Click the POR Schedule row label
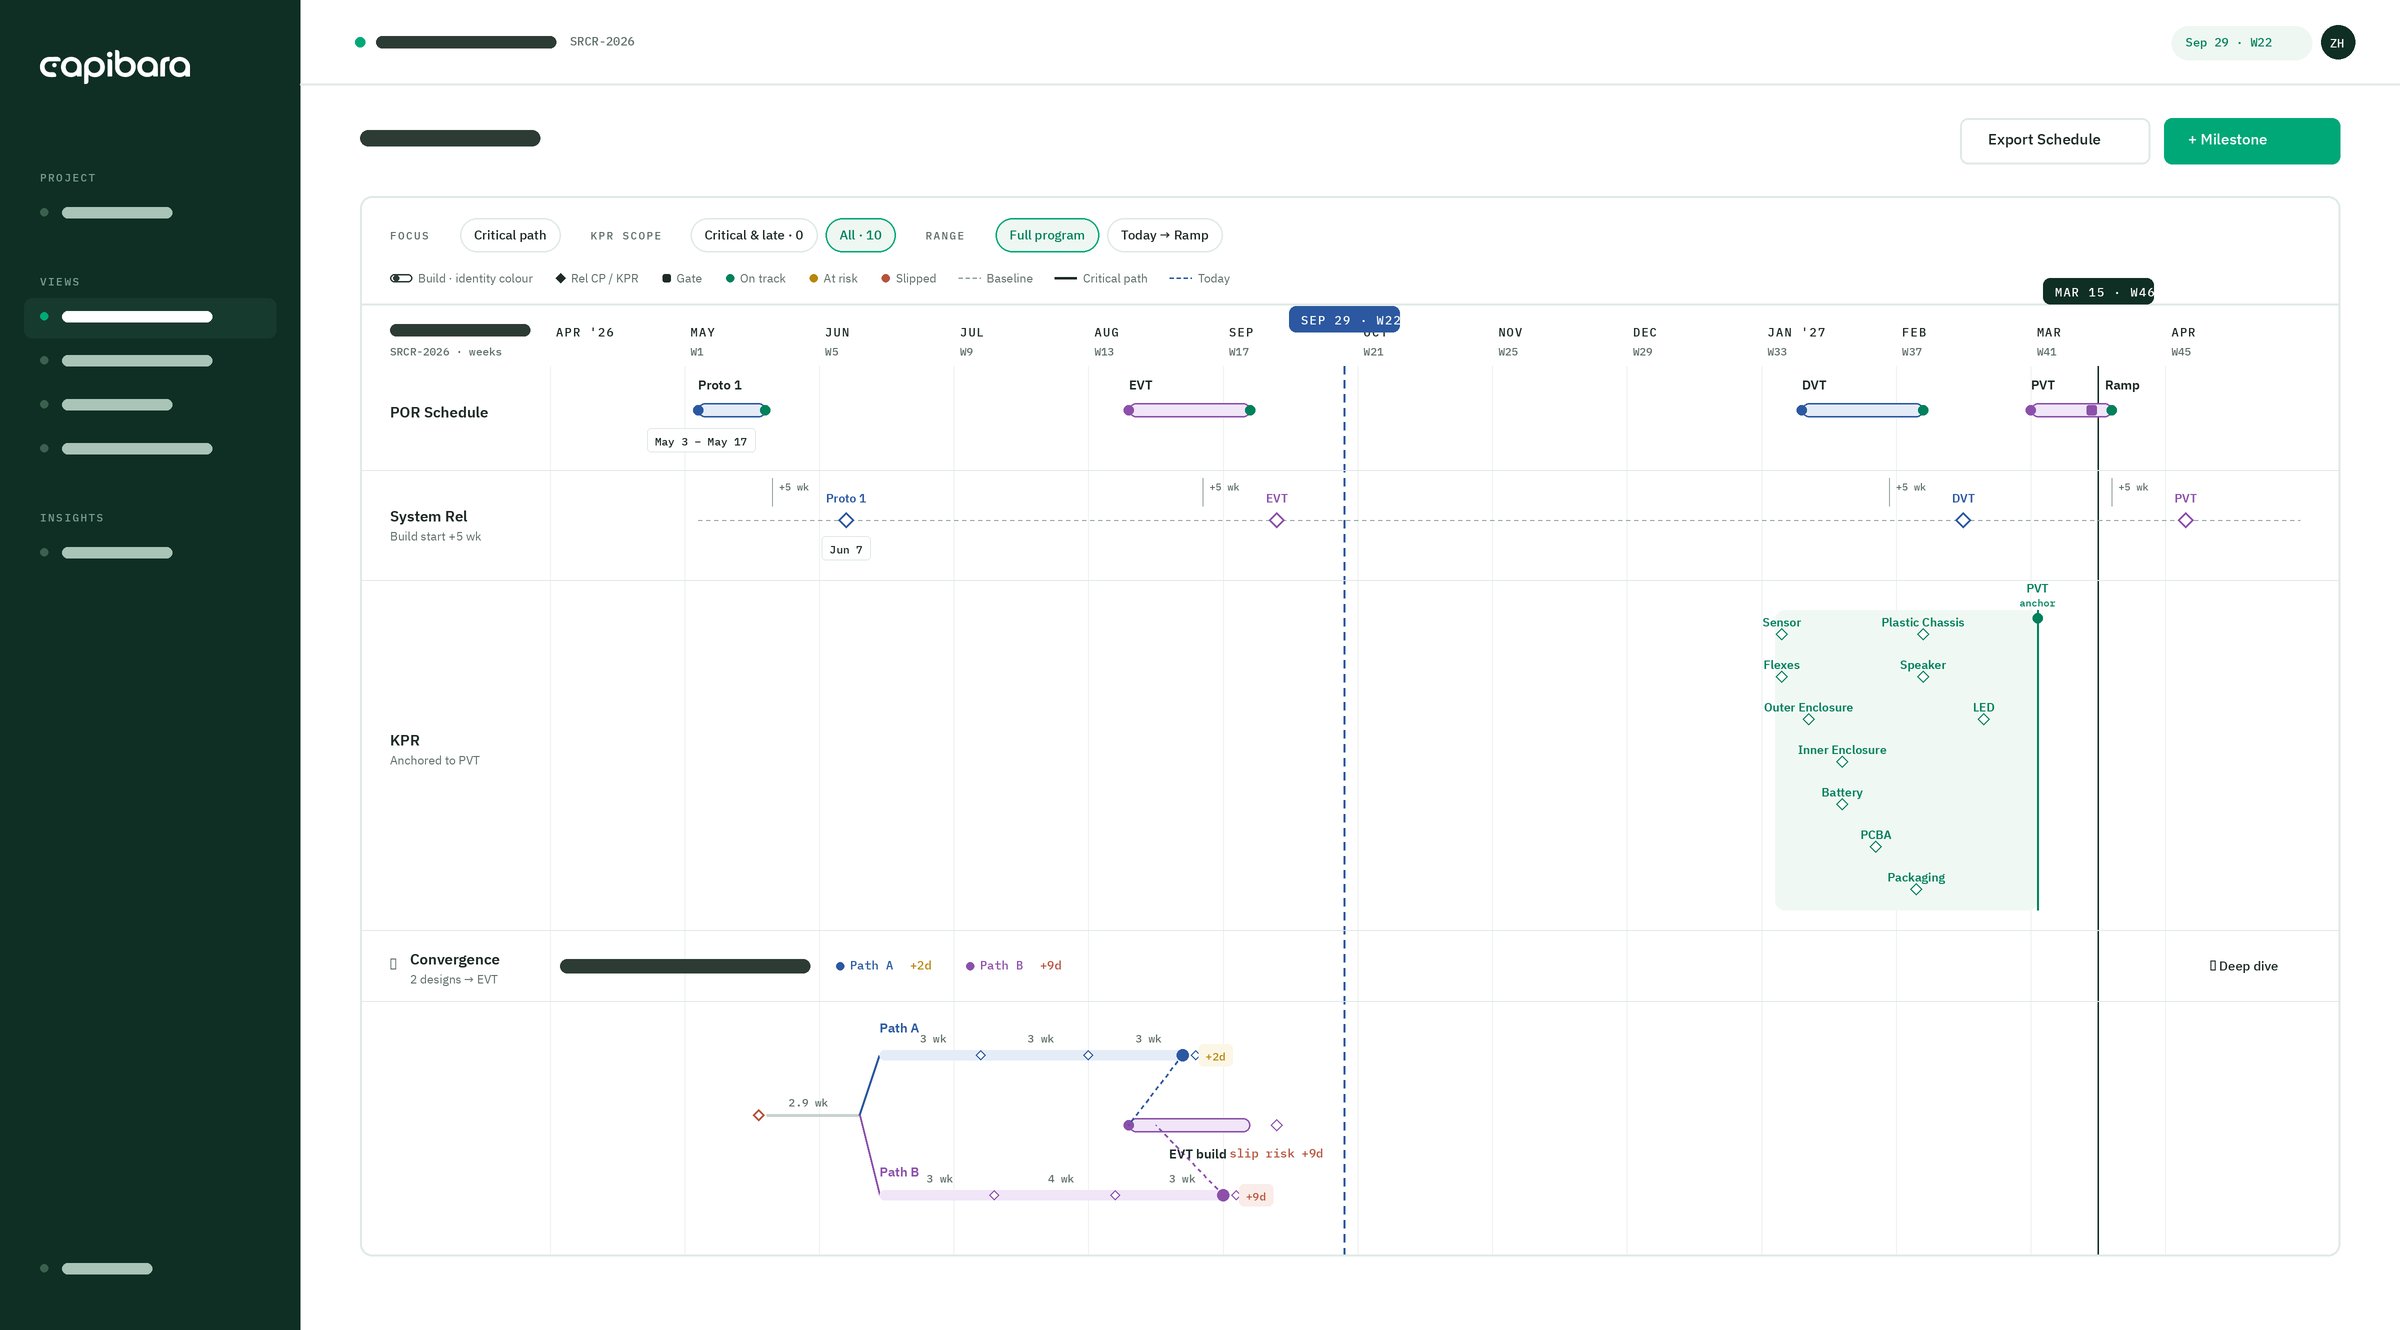Screen dimensions: 2400x1330 coord(439,413)
